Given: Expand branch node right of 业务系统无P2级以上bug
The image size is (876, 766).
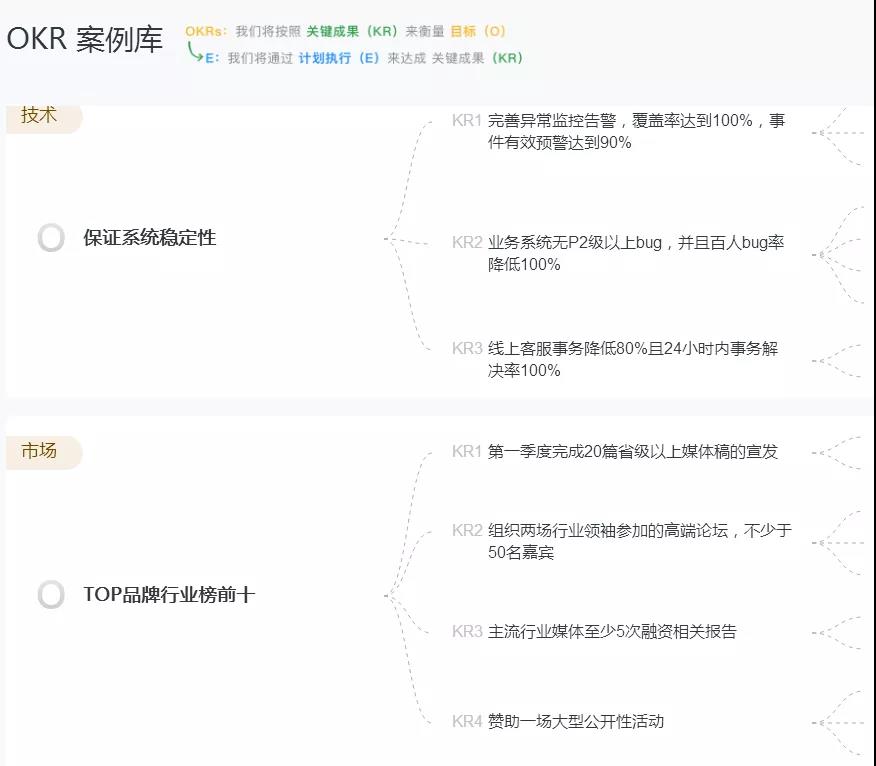Looking at the screenshot, I should point(821,254).
